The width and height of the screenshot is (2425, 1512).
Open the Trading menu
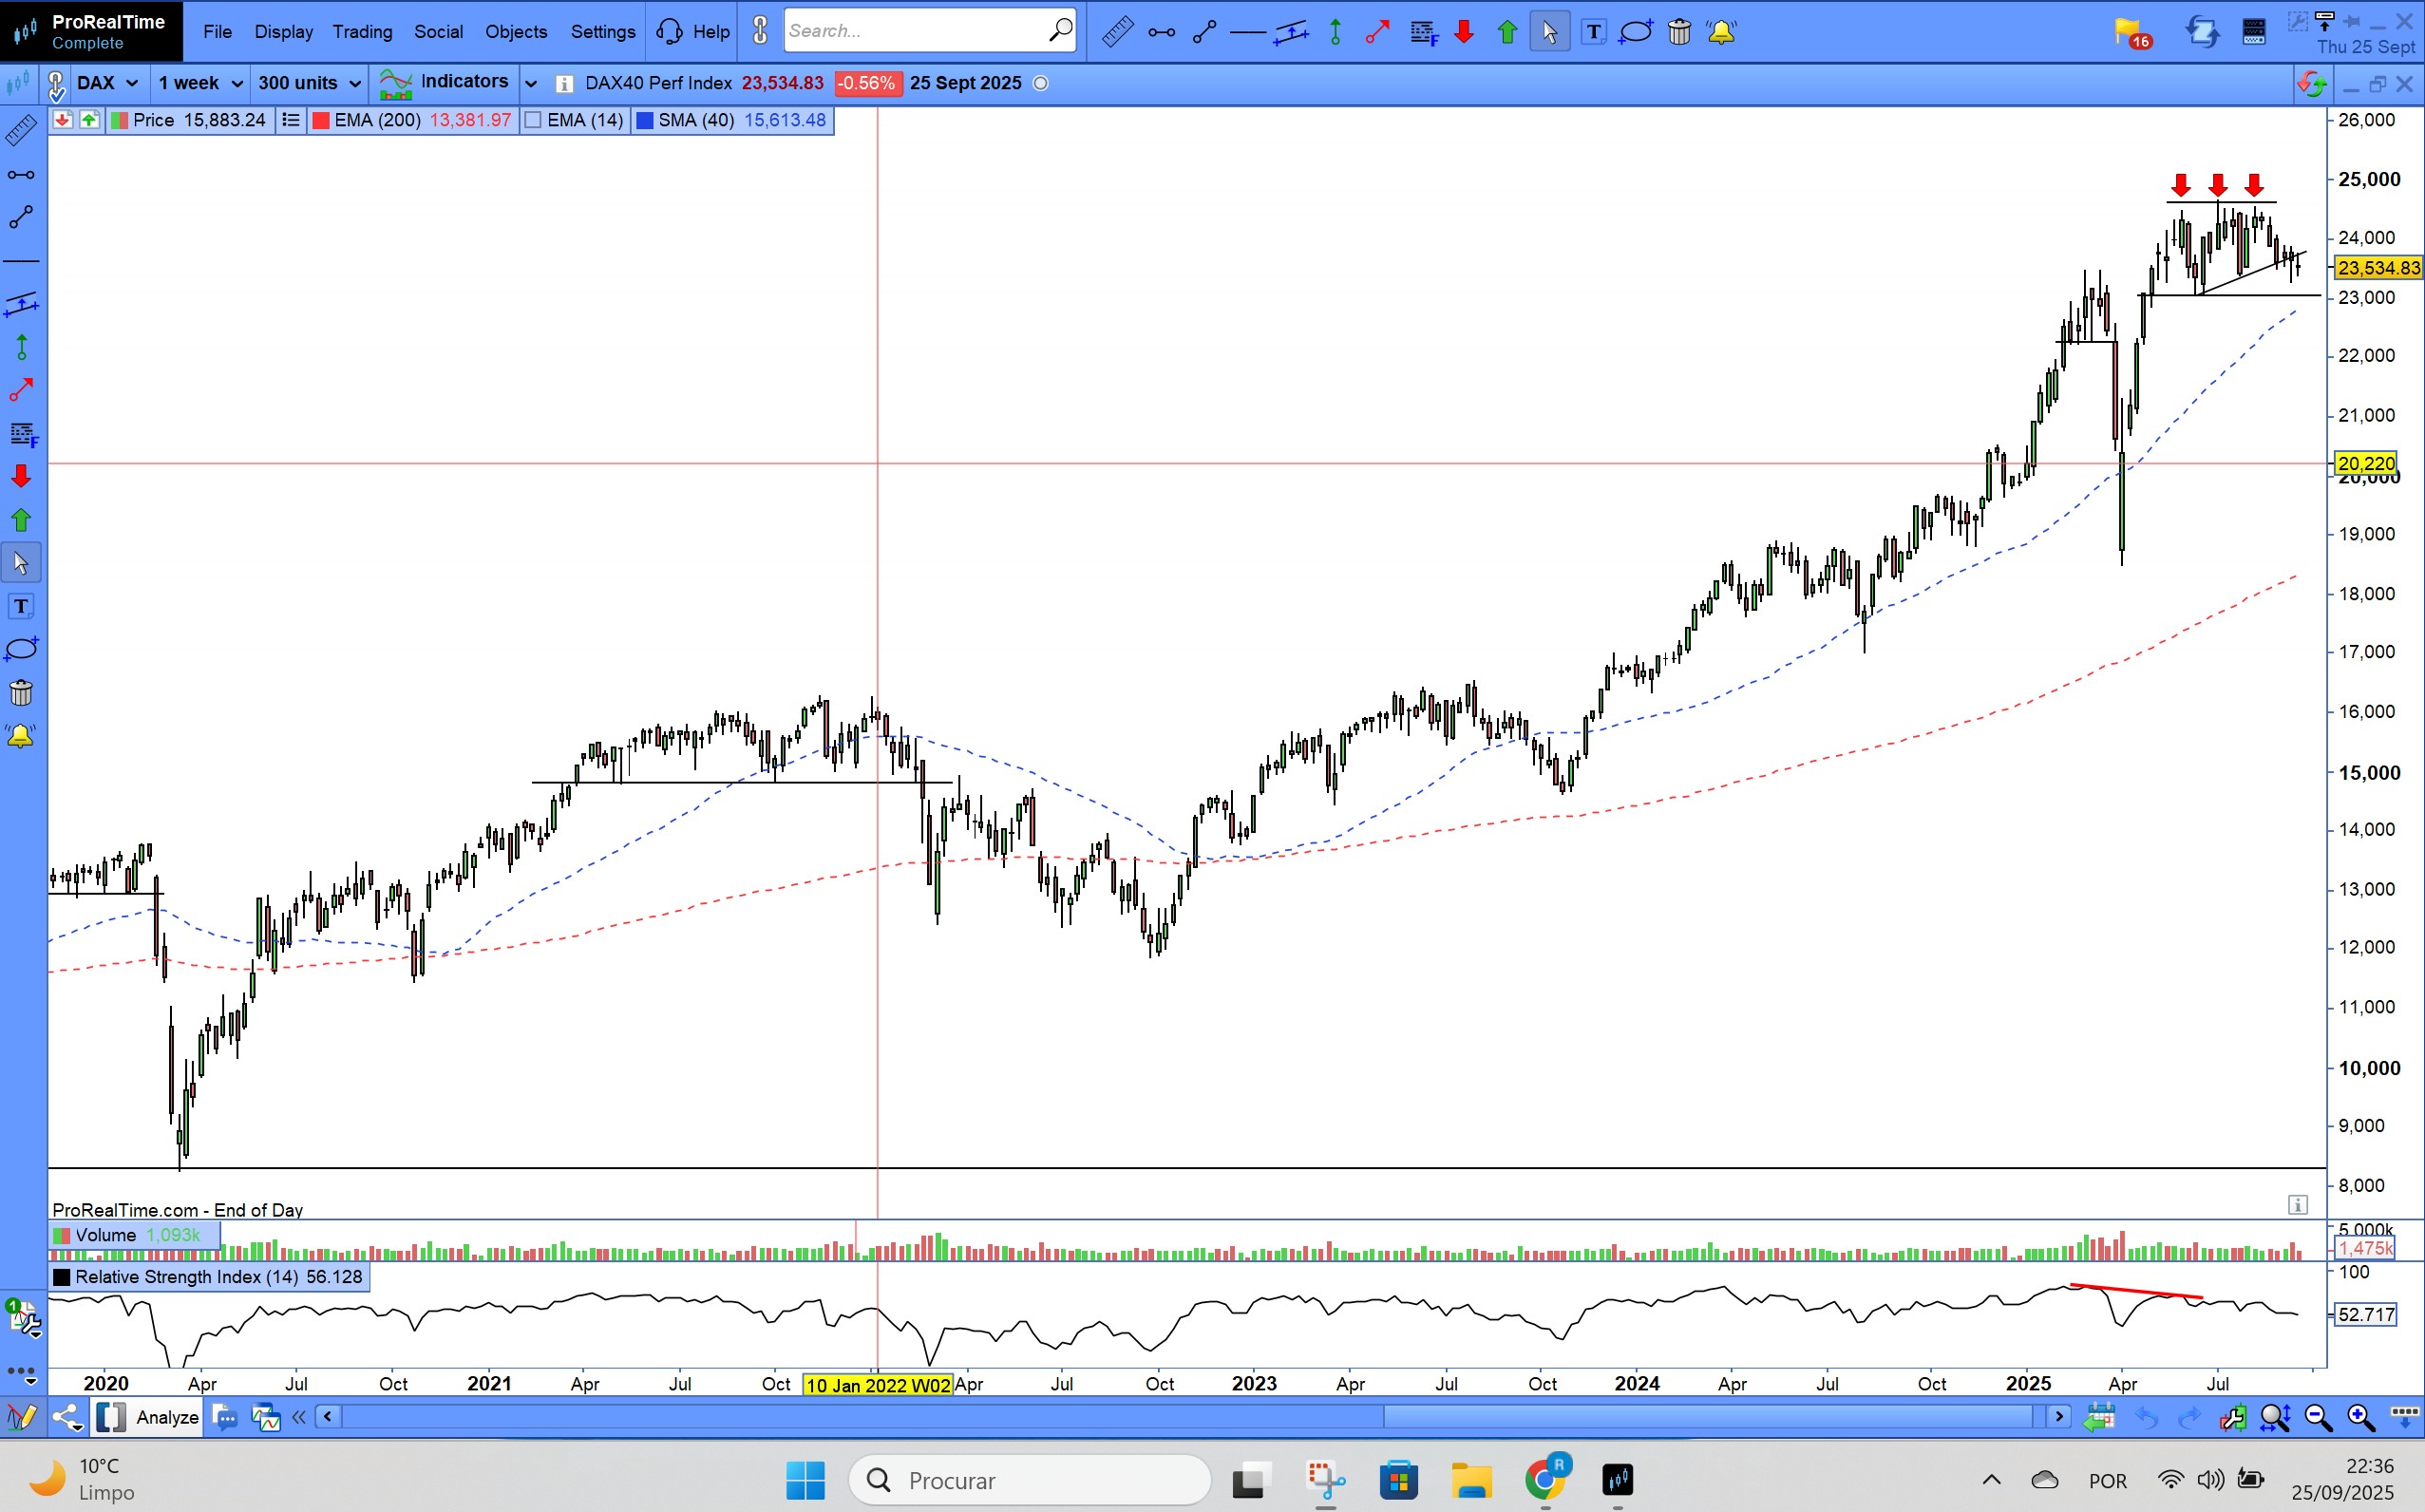coord(362,32)
